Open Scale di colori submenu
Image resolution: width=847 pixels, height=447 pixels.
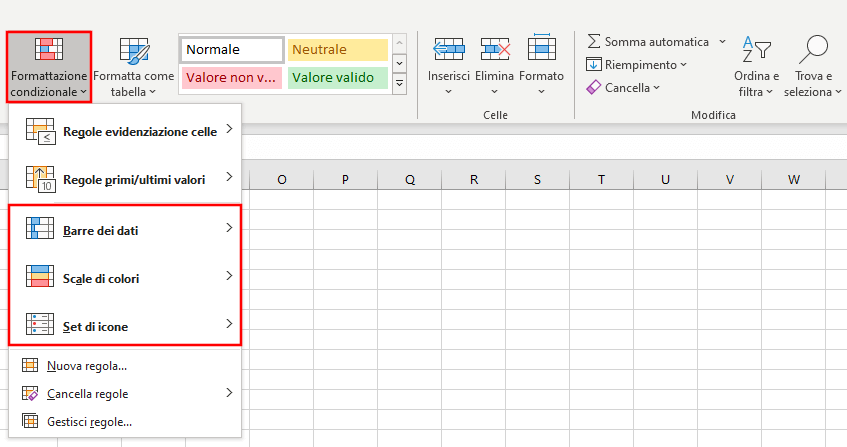[125, 279]
